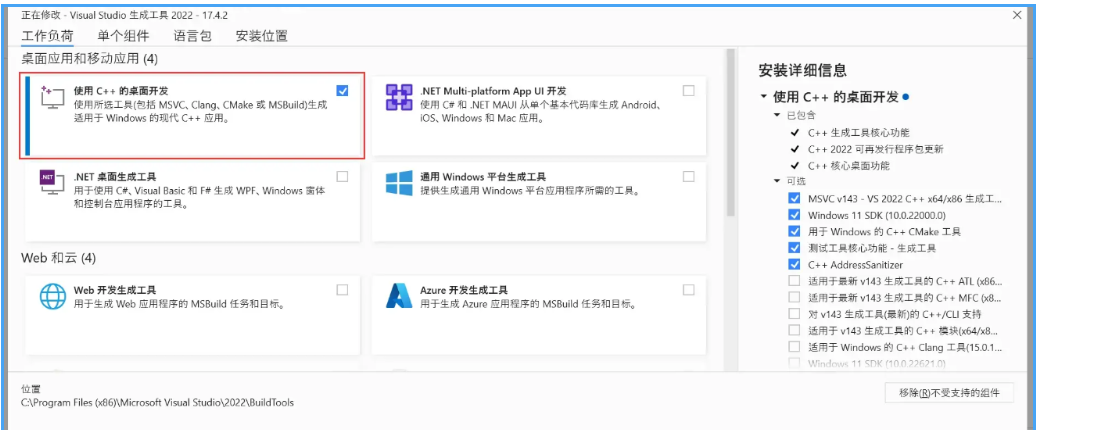Click the Web 和云 (4) heading
Screen dimensions: 1120x430
click(x=59, y=257)
